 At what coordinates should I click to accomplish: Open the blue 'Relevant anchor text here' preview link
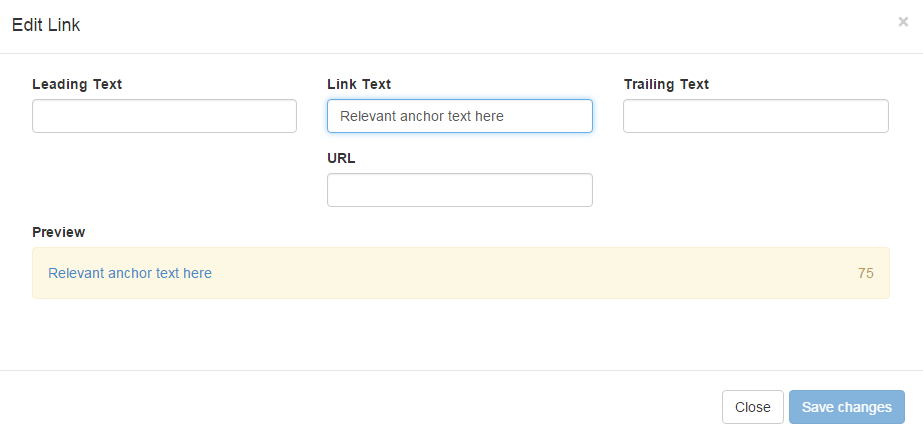tap(130, 273)
